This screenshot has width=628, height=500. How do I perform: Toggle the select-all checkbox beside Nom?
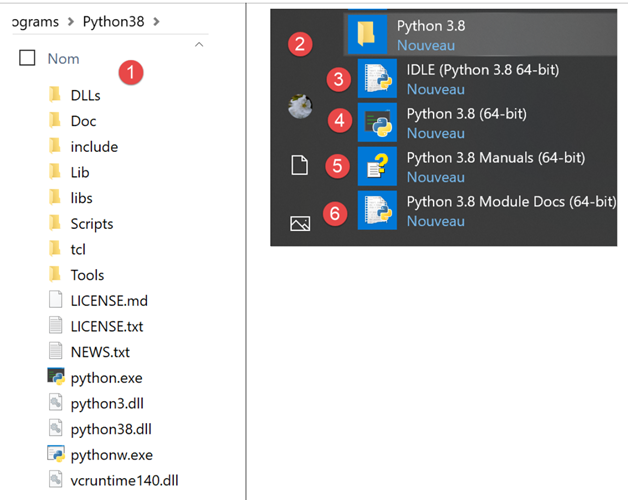(27, 59)
